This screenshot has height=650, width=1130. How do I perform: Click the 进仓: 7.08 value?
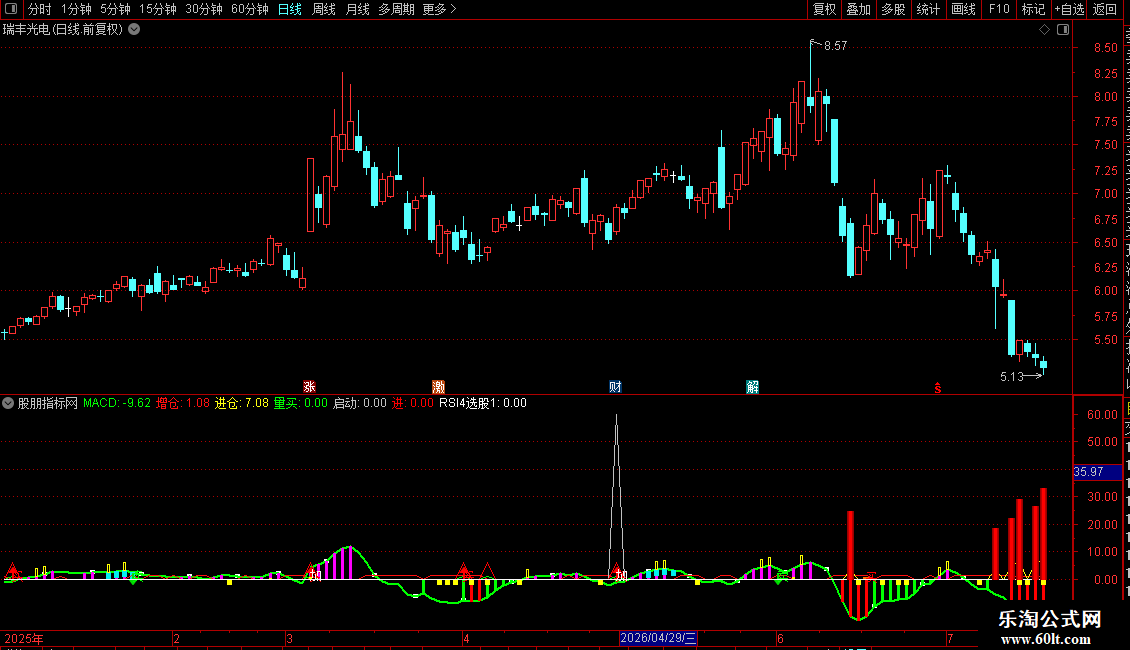[241, 404]
